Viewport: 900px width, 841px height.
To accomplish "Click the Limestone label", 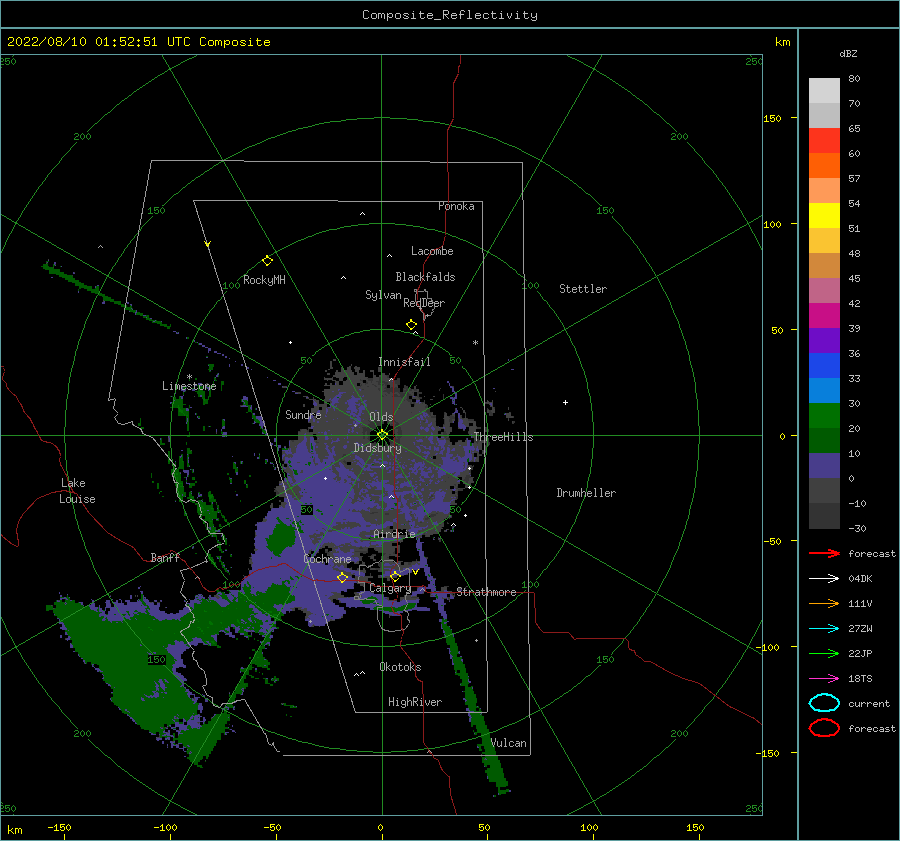I will click(189, 386).
